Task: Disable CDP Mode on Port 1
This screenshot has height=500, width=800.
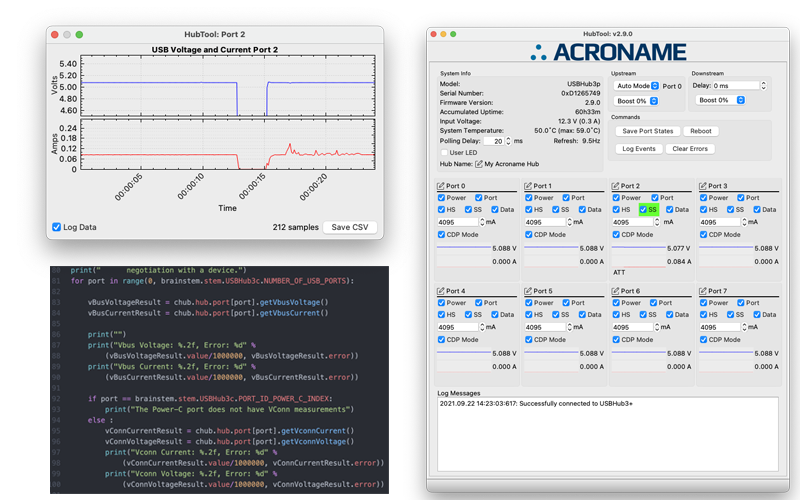Action: (x=529, y=235)
